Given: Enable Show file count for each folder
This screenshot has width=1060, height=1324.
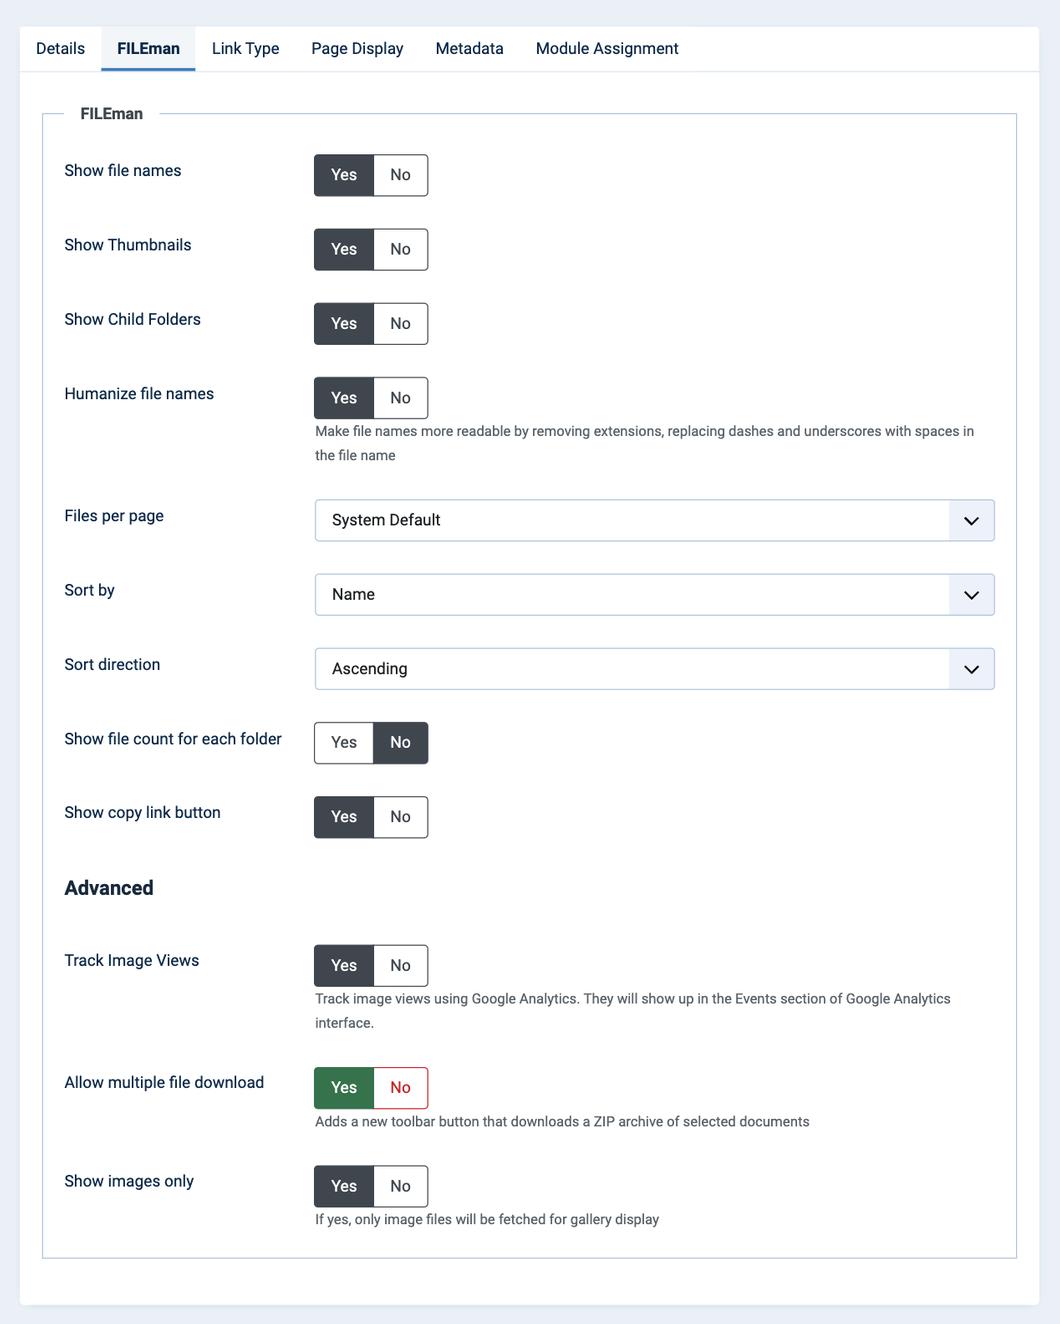Looking at the screenshot, I should (344, 743).
